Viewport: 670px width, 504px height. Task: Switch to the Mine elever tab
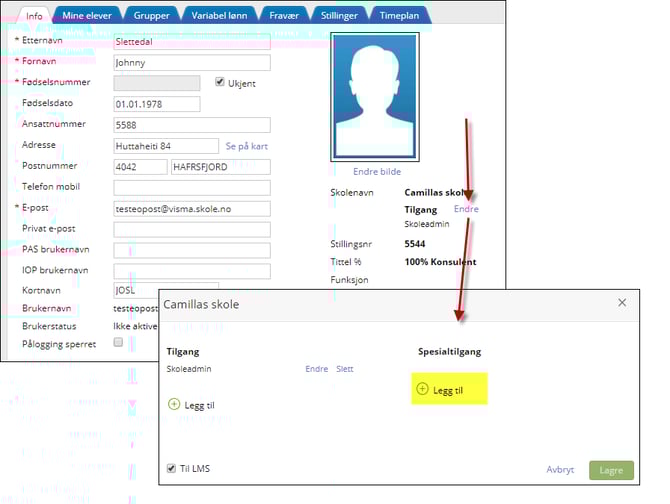(x=86, y=16)
